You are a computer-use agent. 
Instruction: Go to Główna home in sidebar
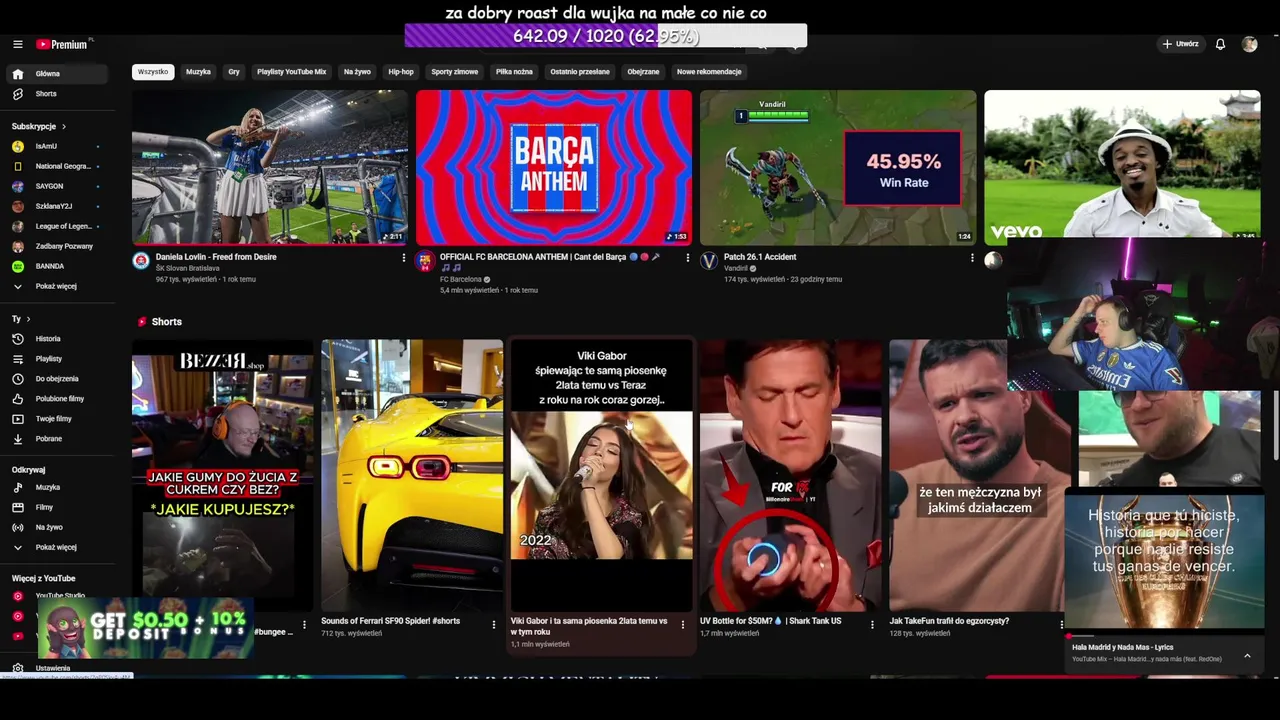coord(57,74)
